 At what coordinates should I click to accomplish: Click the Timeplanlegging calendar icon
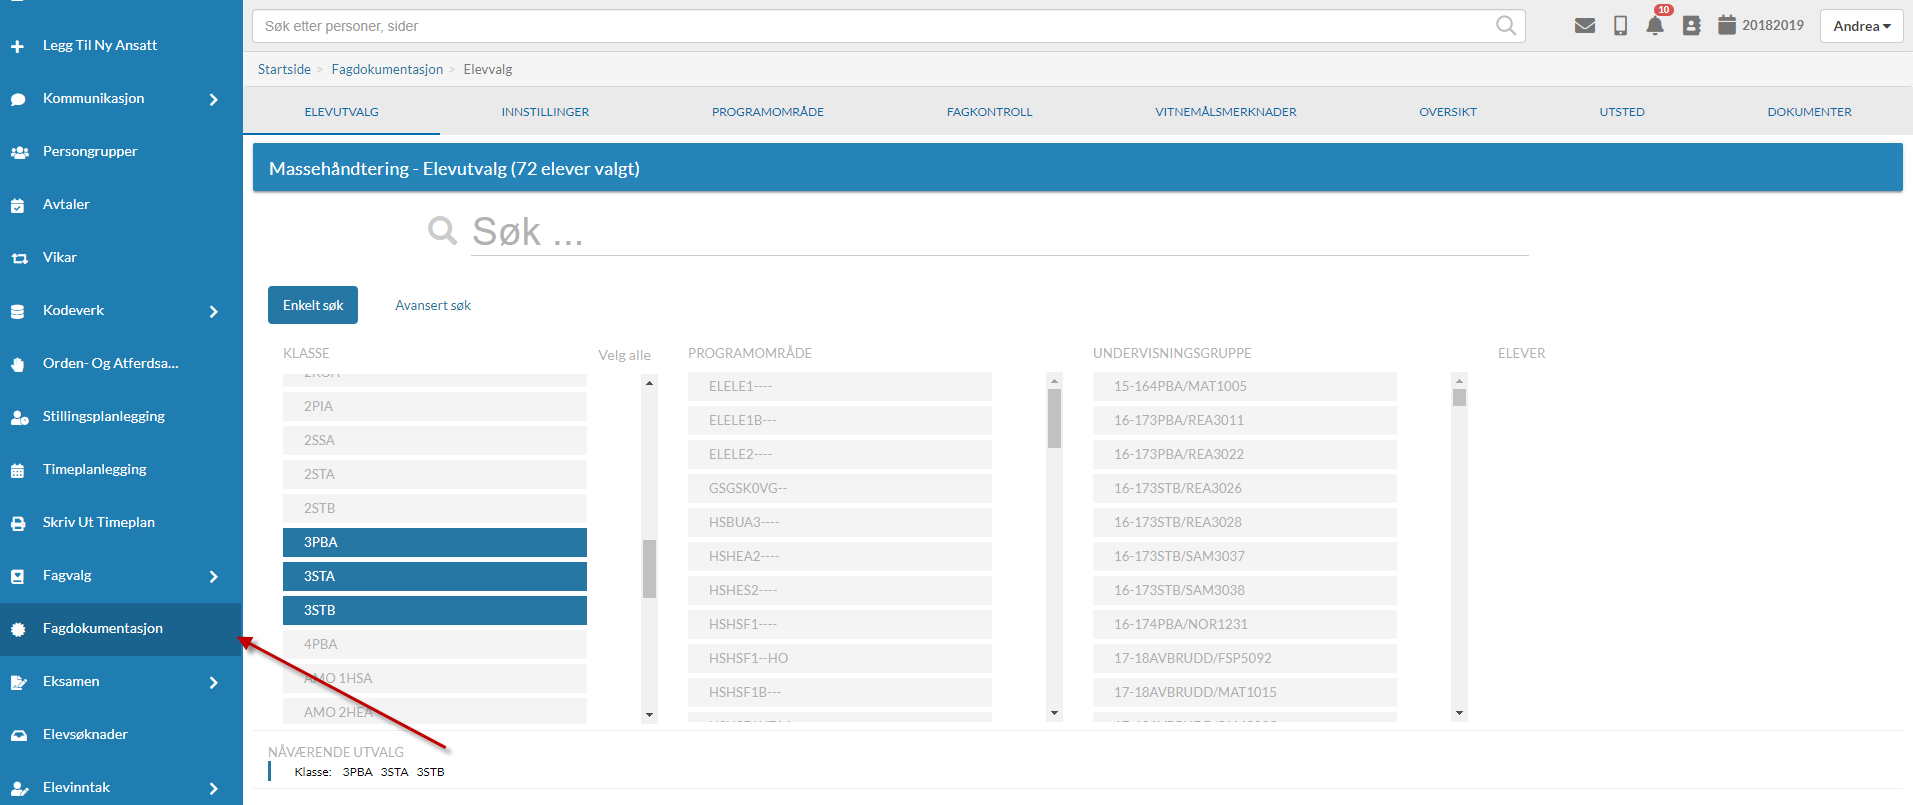tap(18, 470)
